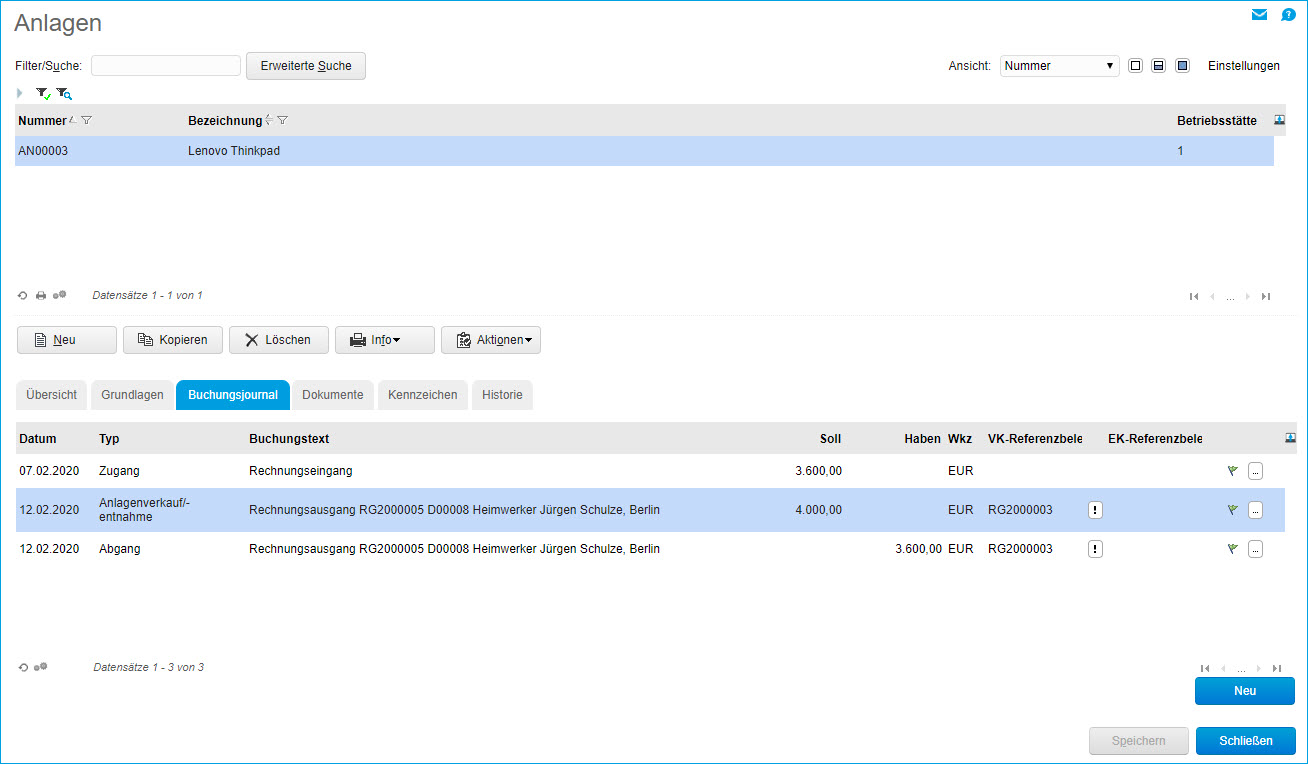Open the mail envelope icon
The width and height of the screenshot is (1308, 764).
[x=1259, y=15]
